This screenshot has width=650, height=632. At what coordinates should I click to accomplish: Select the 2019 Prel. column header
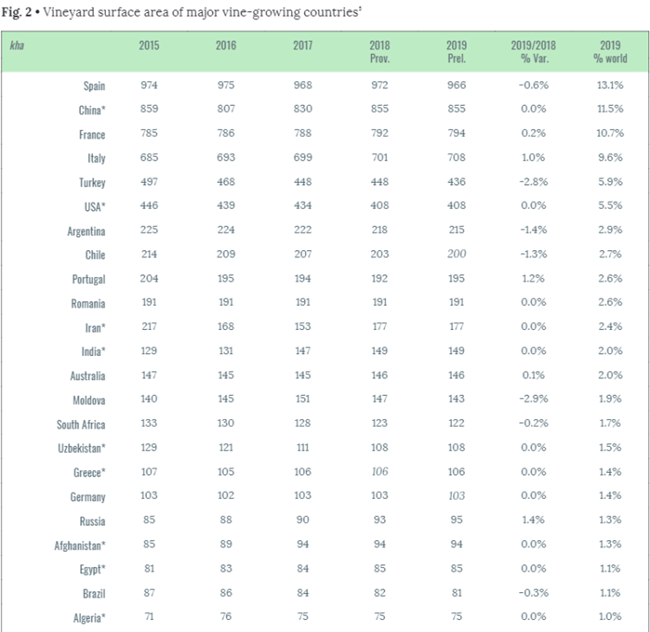pos(456,52)
